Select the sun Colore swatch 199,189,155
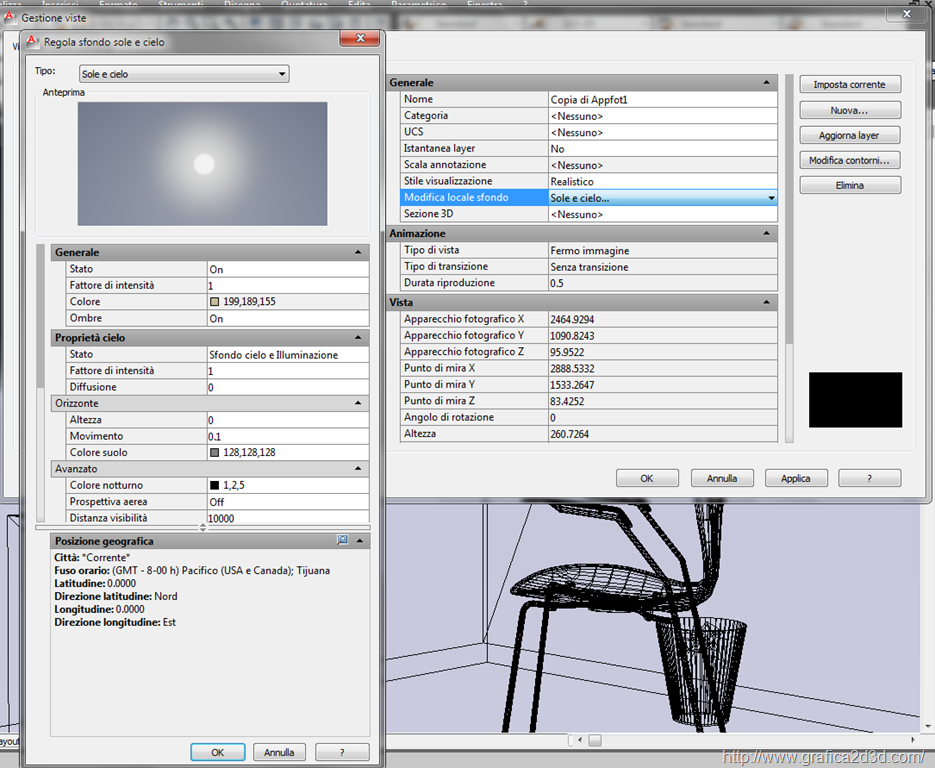 (x=214, y=302)
